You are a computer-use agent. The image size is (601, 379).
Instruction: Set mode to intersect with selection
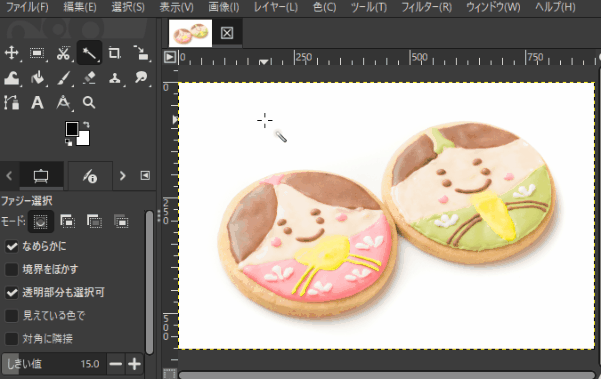coord(121,221)
